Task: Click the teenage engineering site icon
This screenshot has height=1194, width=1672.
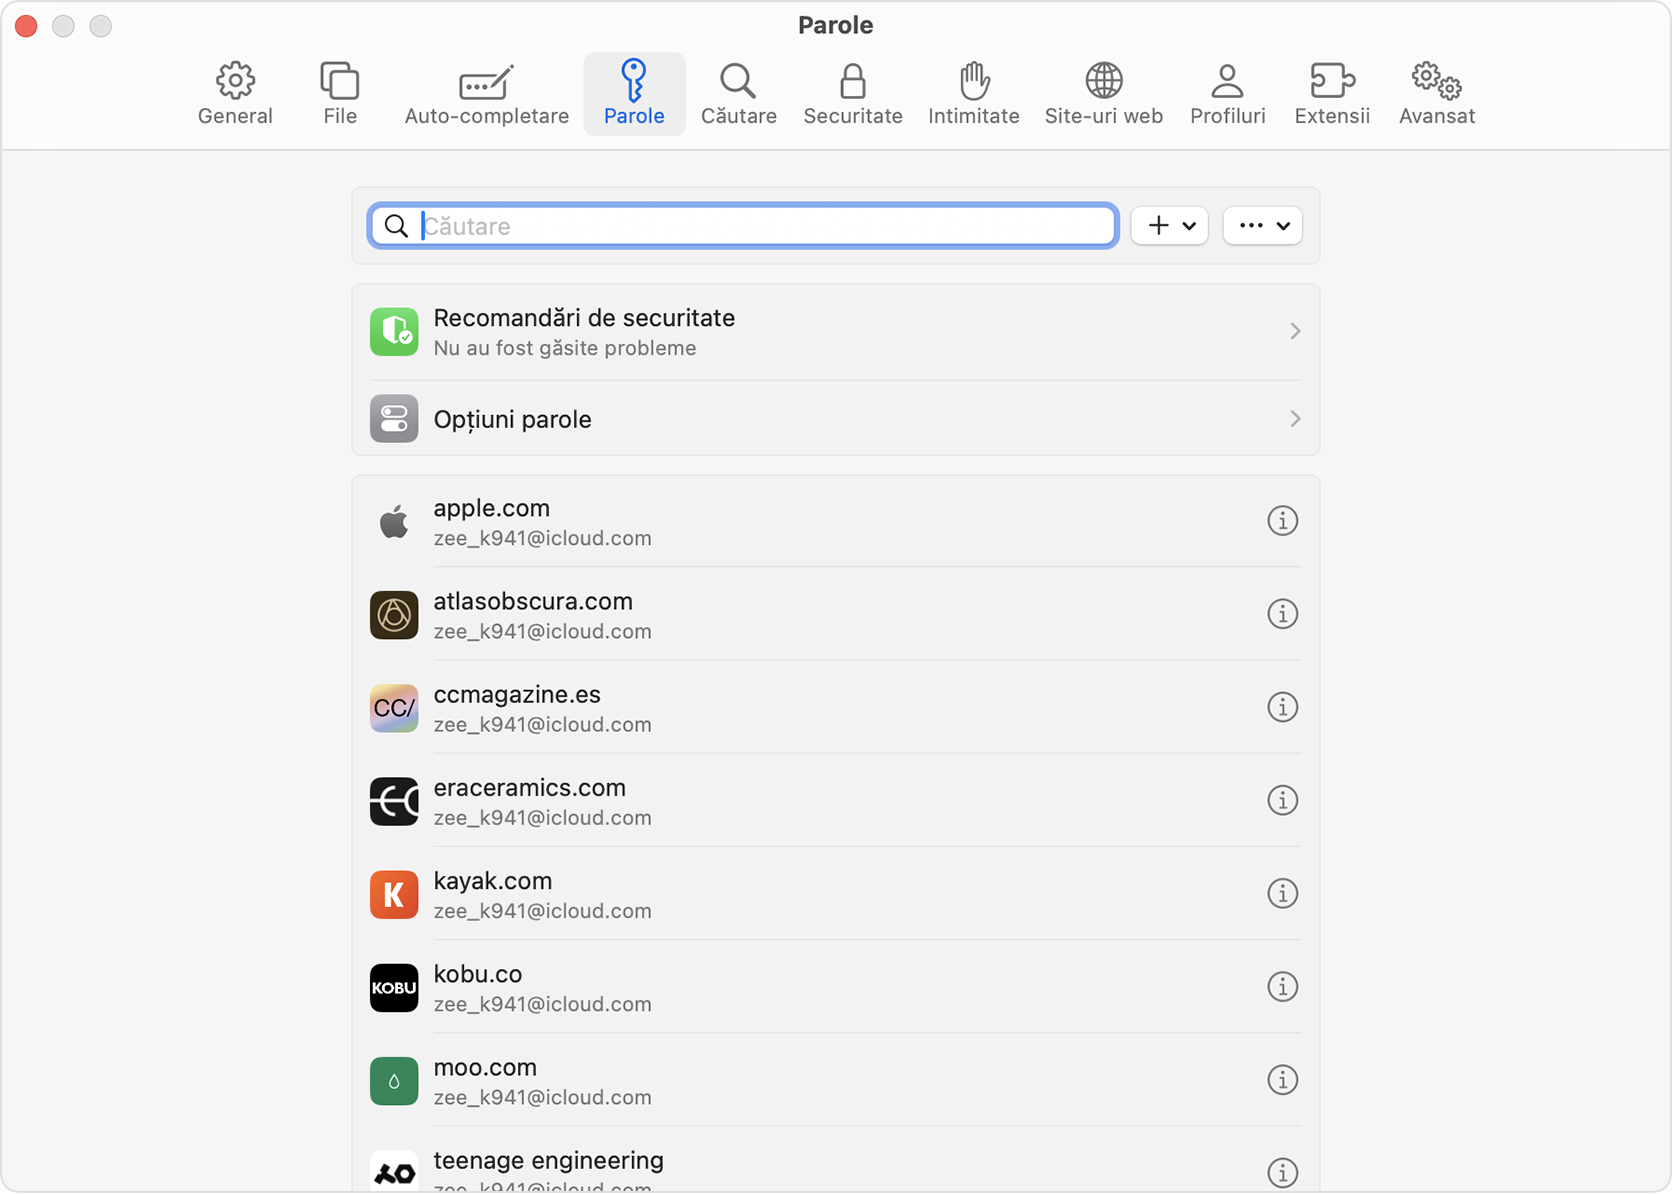Action: [x=394, y=1172]
